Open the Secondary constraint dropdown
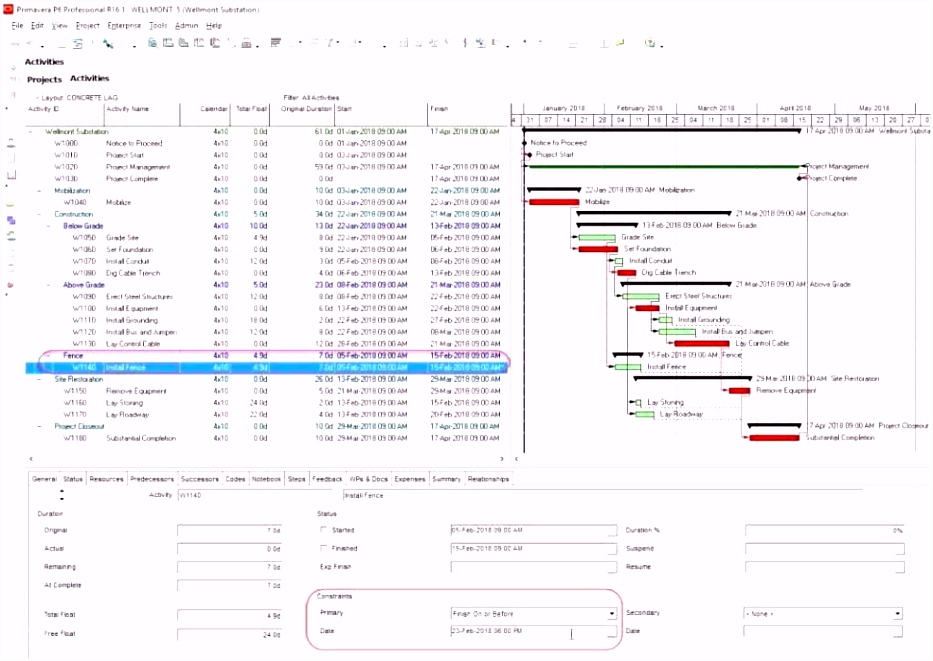 click(x=897, y=613)
